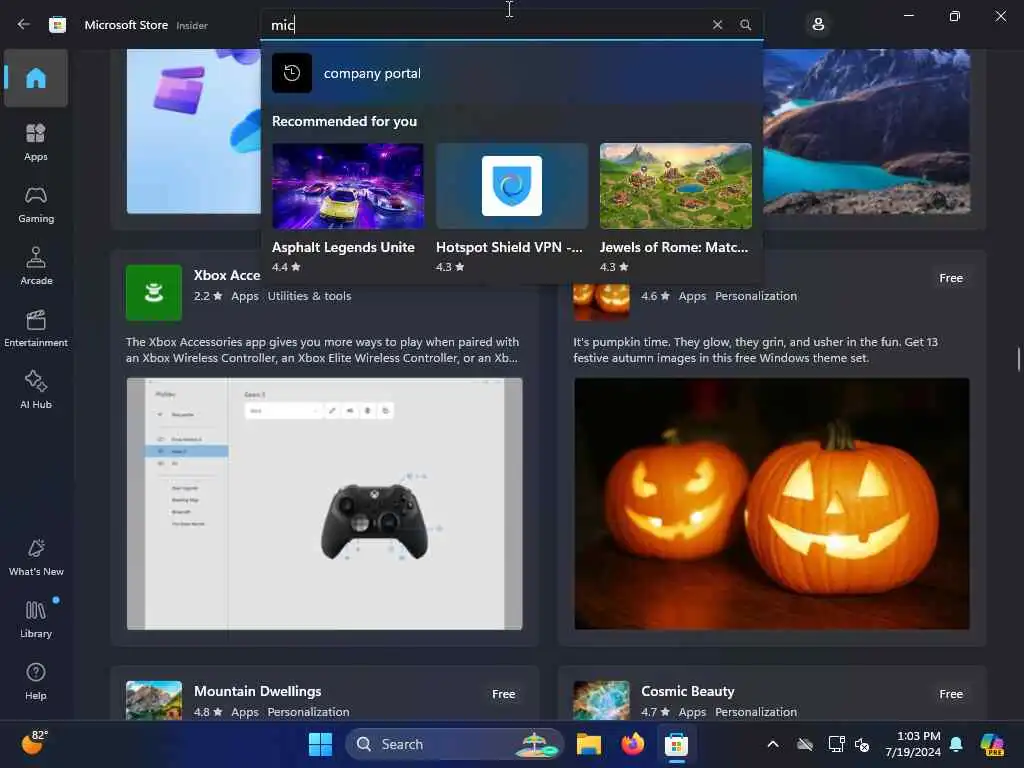Click the Hotspot Shield VPN title
This screenshot has height=768, width=1024.
point(509,248)
